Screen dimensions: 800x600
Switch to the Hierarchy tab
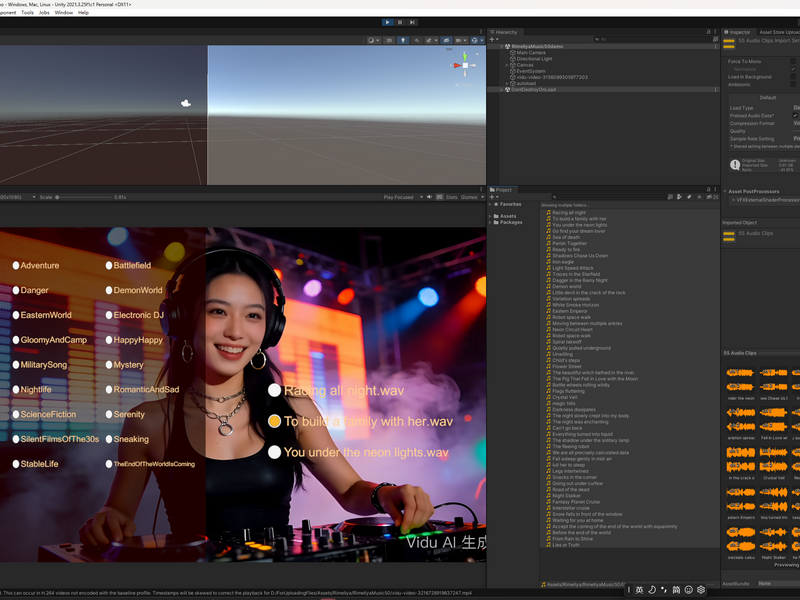click(504, 32)
